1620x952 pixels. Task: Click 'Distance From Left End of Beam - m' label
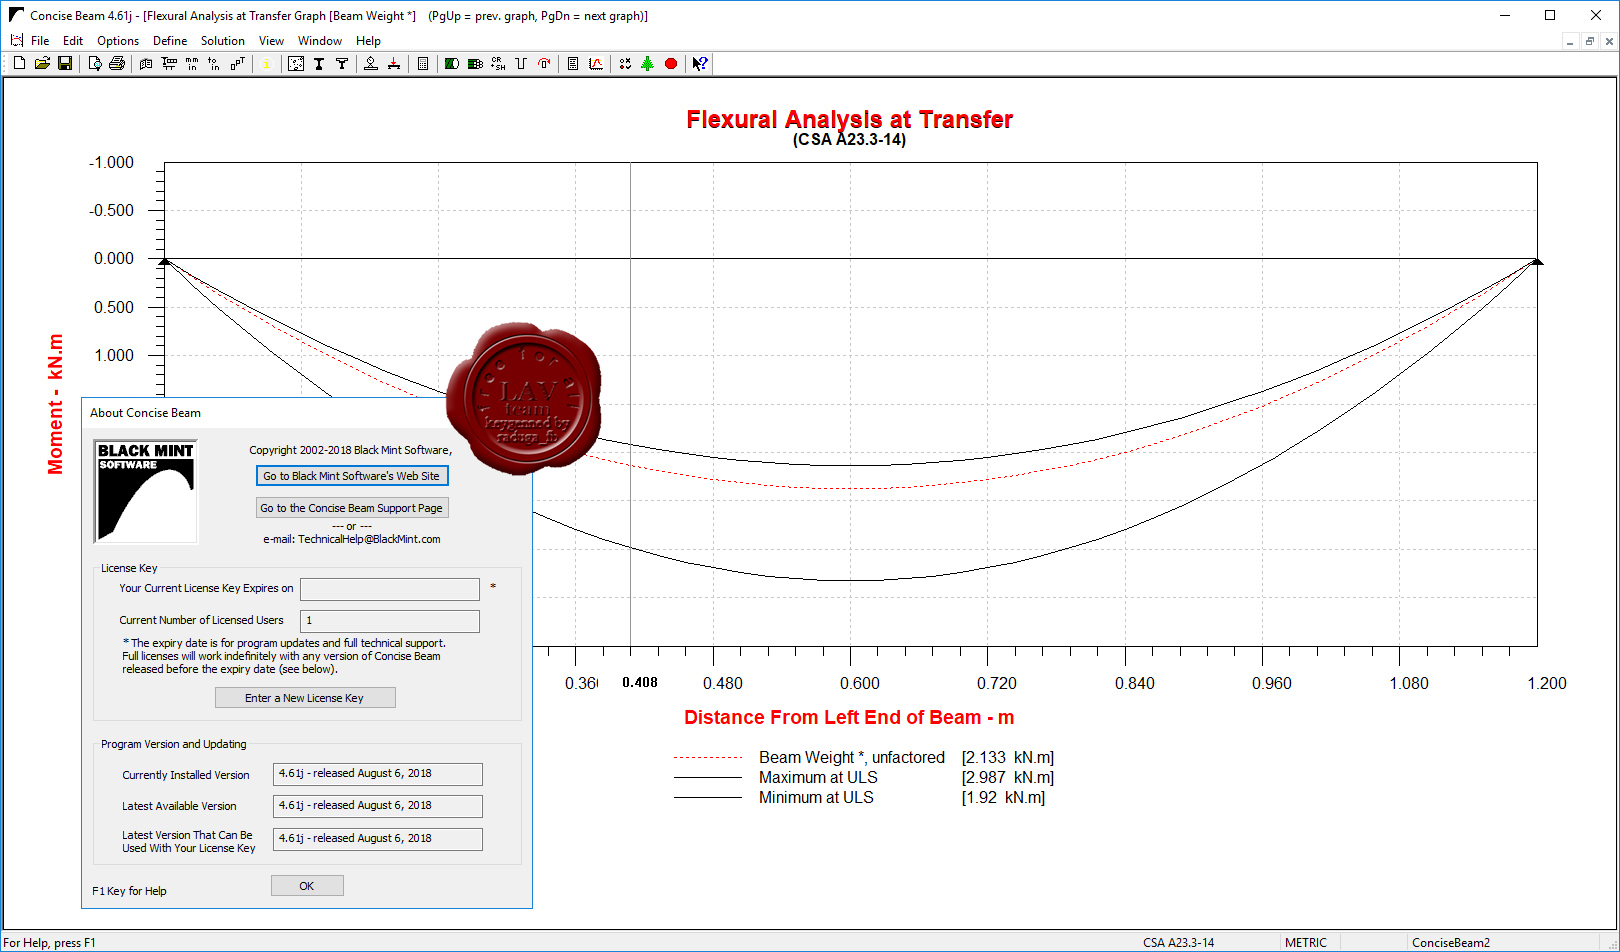[x=849, y=717]
